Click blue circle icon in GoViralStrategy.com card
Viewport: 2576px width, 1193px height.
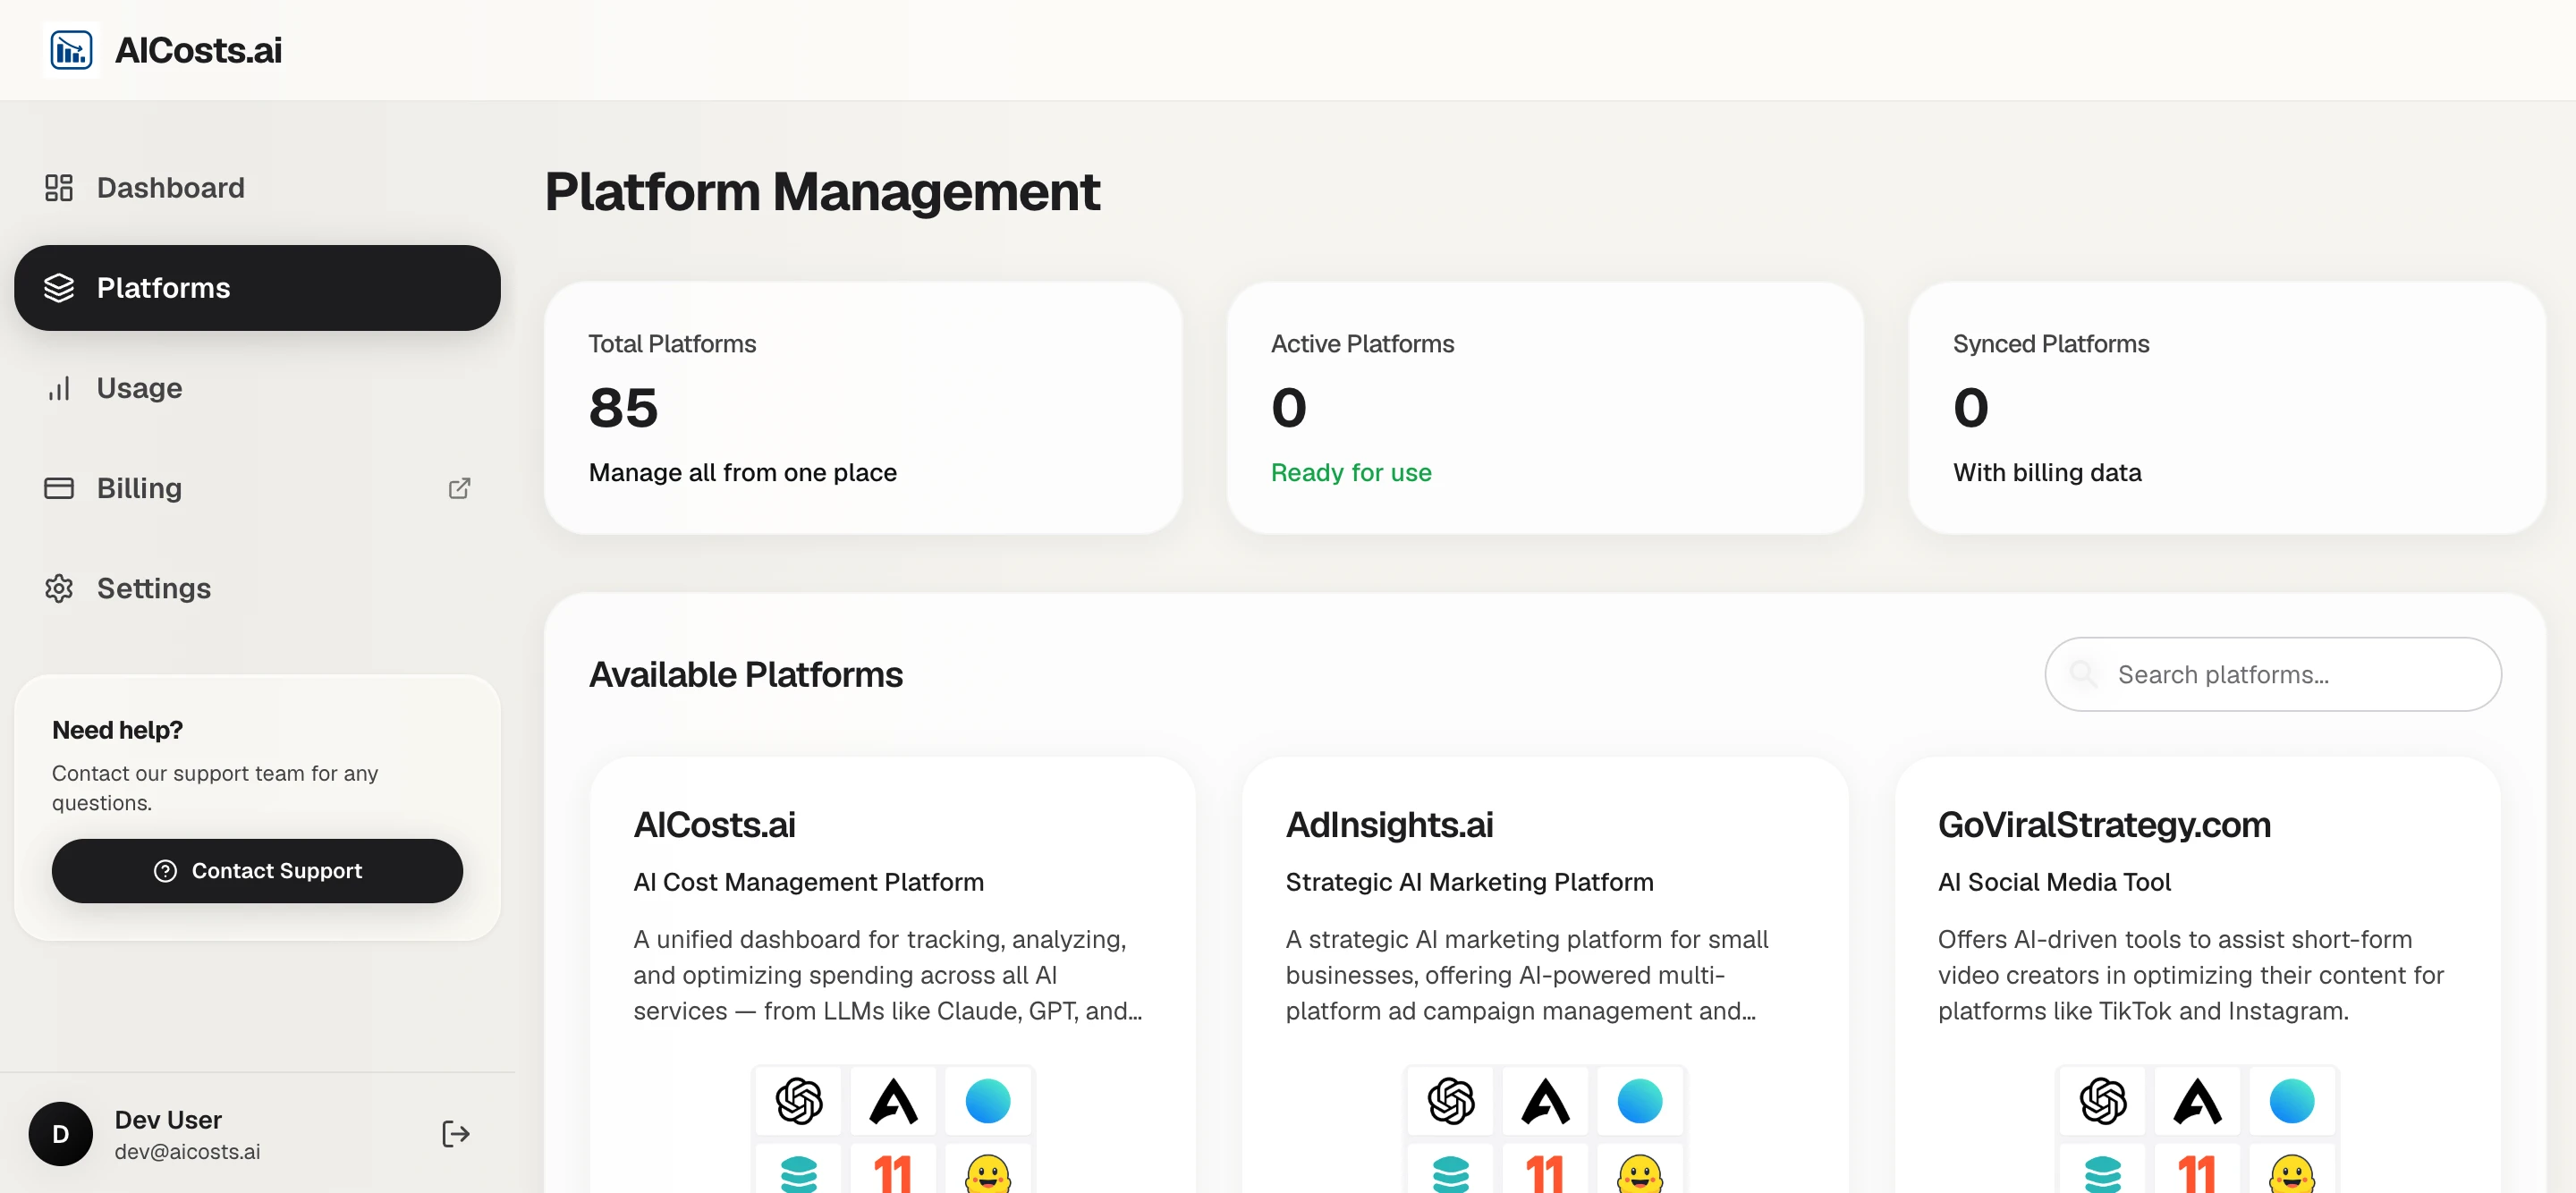(2292, 1101)
